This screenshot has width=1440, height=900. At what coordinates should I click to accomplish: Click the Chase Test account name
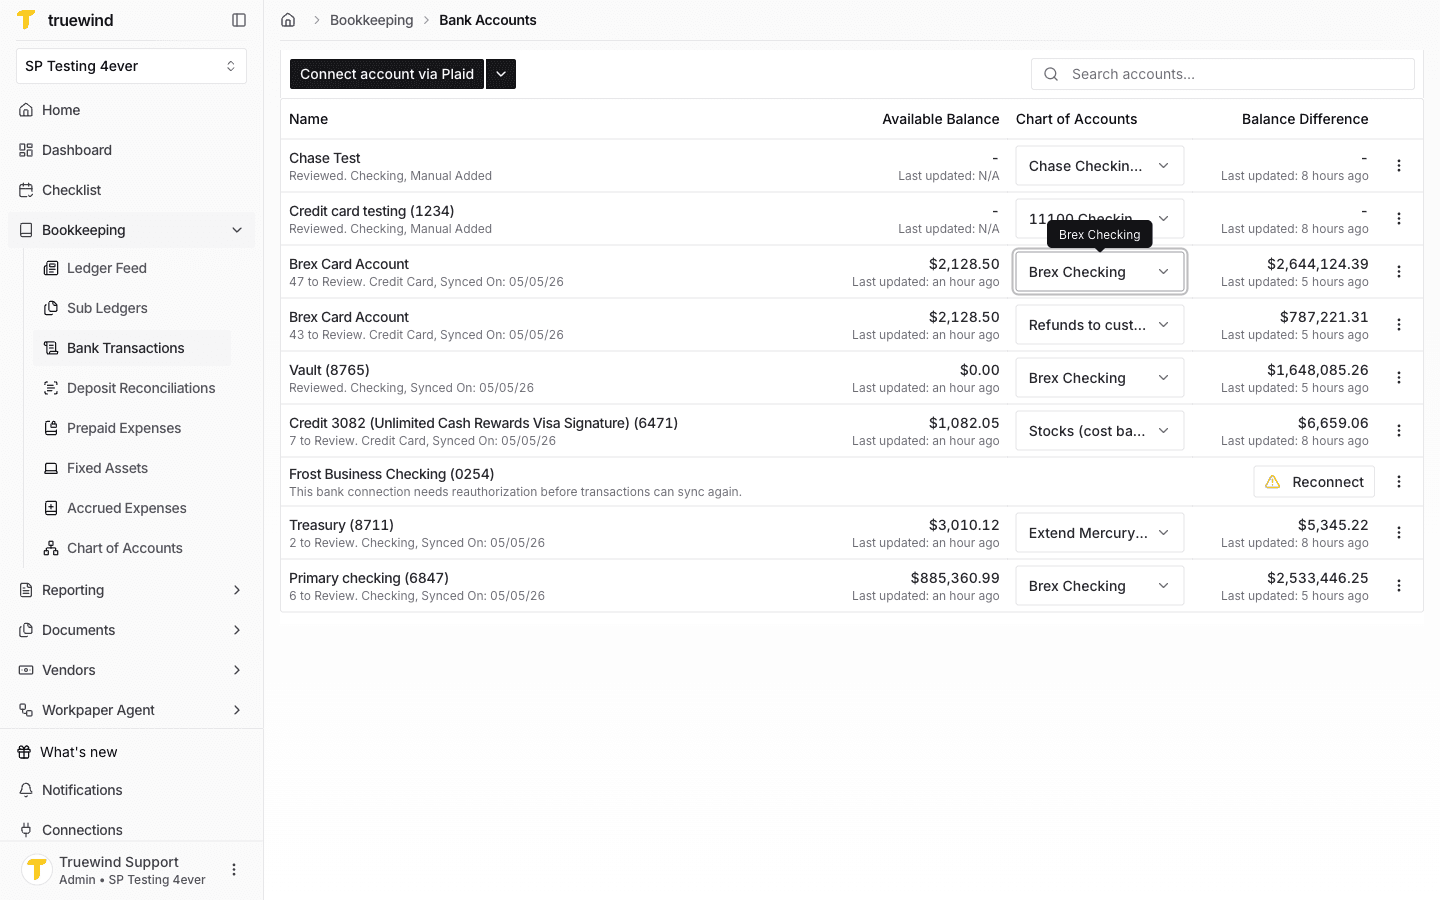tap(325, 158)
